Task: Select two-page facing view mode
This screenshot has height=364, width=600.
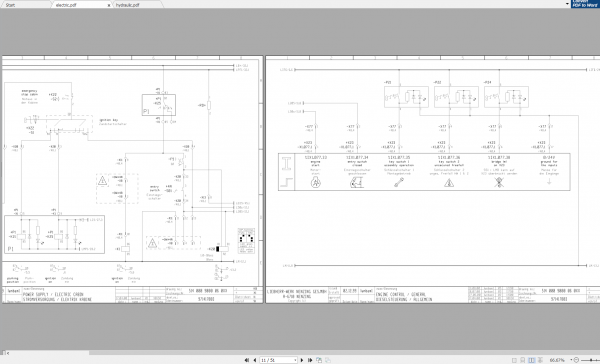Action: [532, 360]
